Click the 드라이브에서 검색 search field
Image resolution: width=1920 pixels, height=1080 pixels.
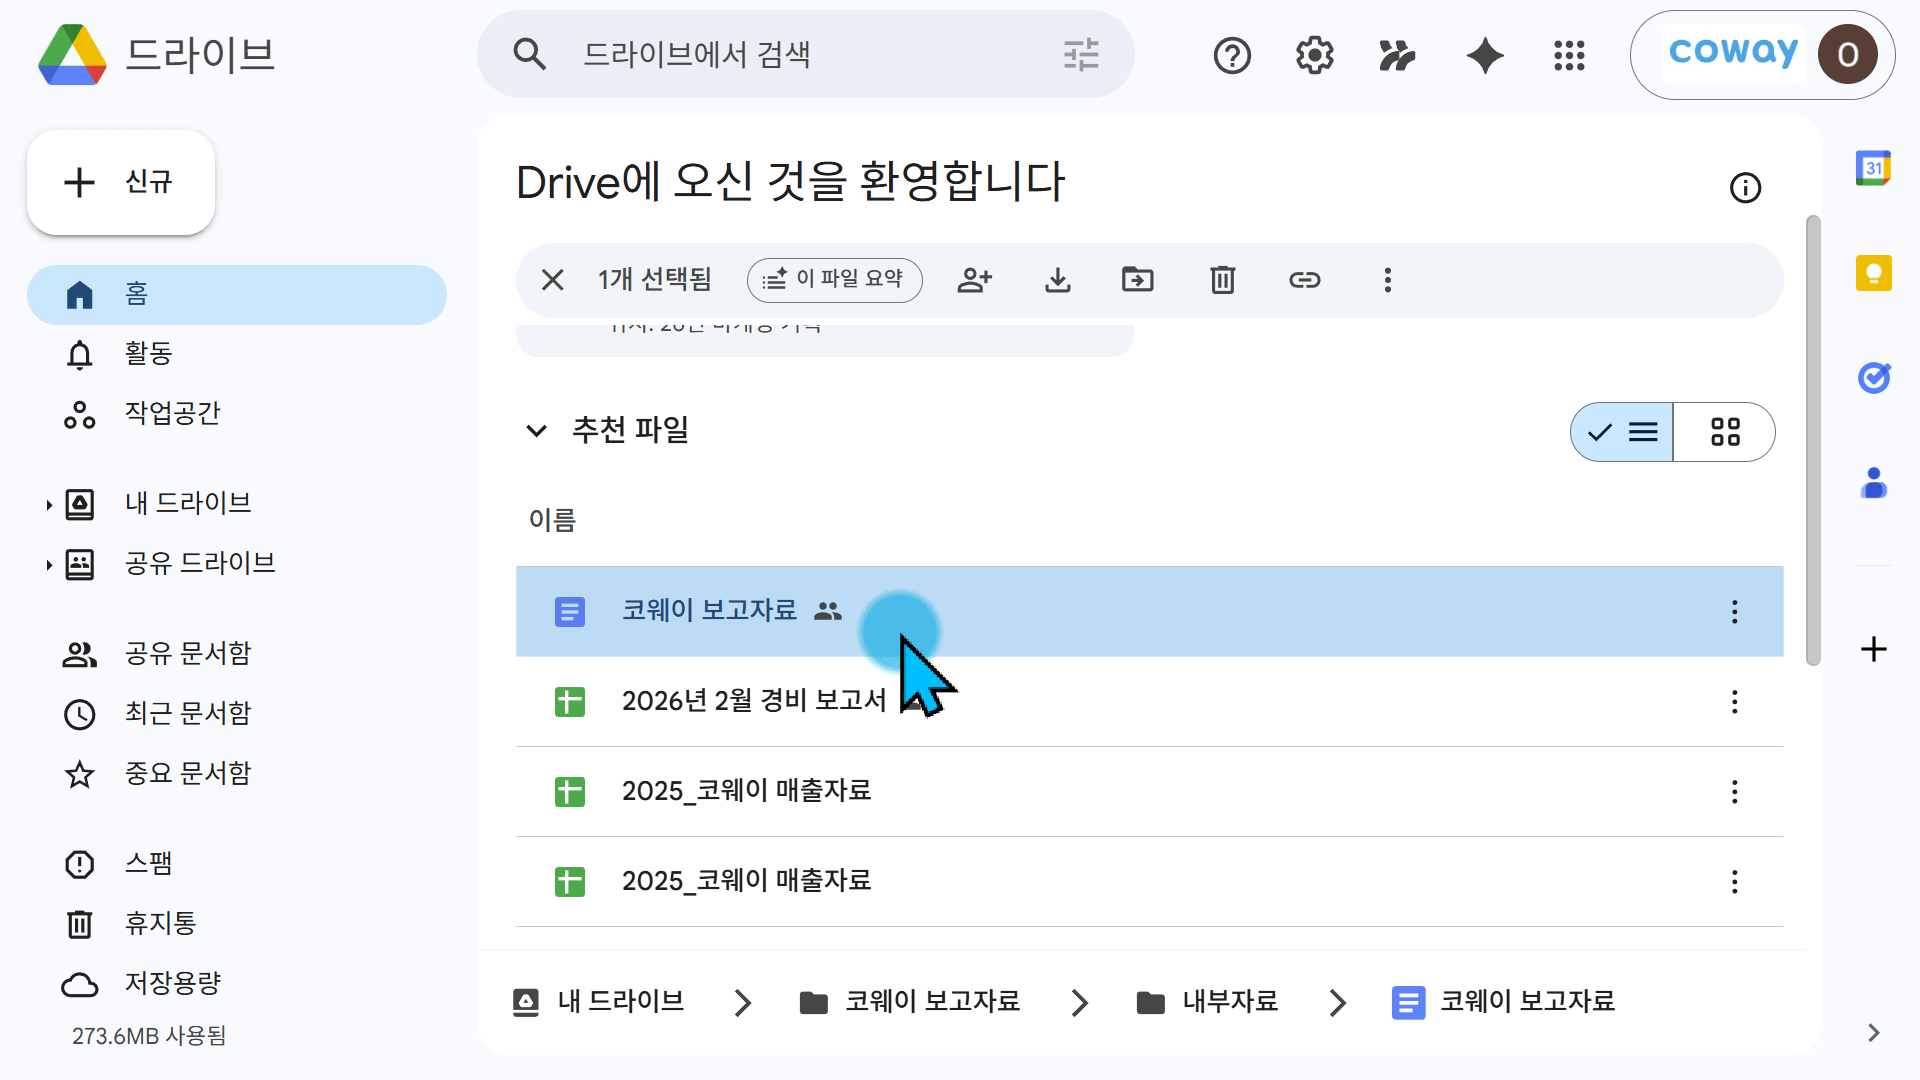(805, 54)
